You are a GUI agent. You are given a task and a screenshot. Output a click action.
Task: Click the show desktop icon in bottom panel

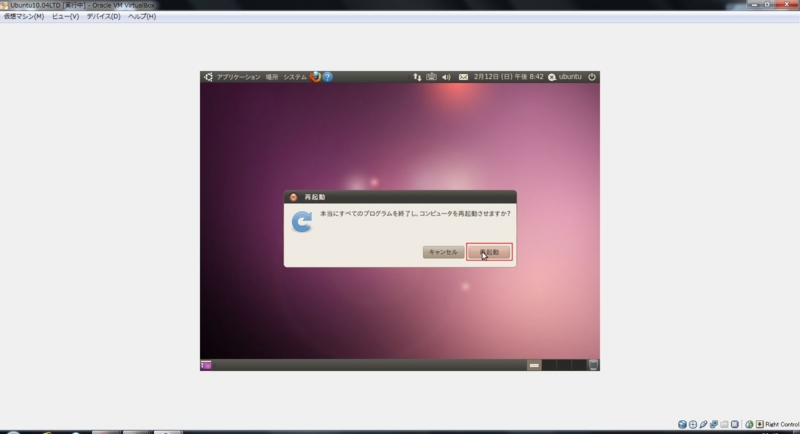[x=206, y=365]
